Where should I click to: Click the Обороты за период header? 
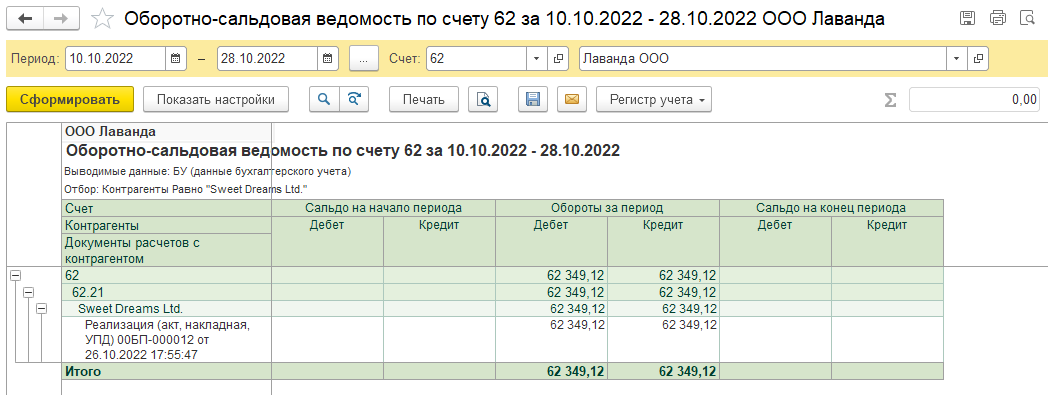607,208
